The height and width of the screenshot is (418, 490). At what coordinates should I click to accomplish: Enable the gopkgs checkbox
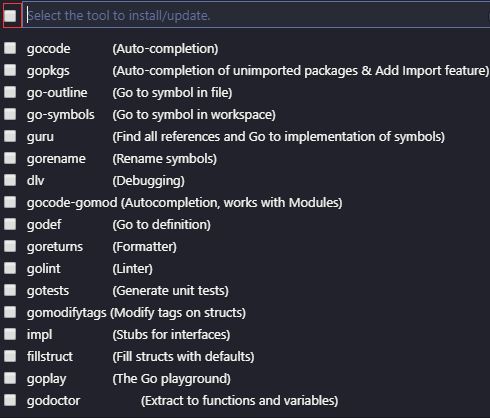click(x=10, y=70)
